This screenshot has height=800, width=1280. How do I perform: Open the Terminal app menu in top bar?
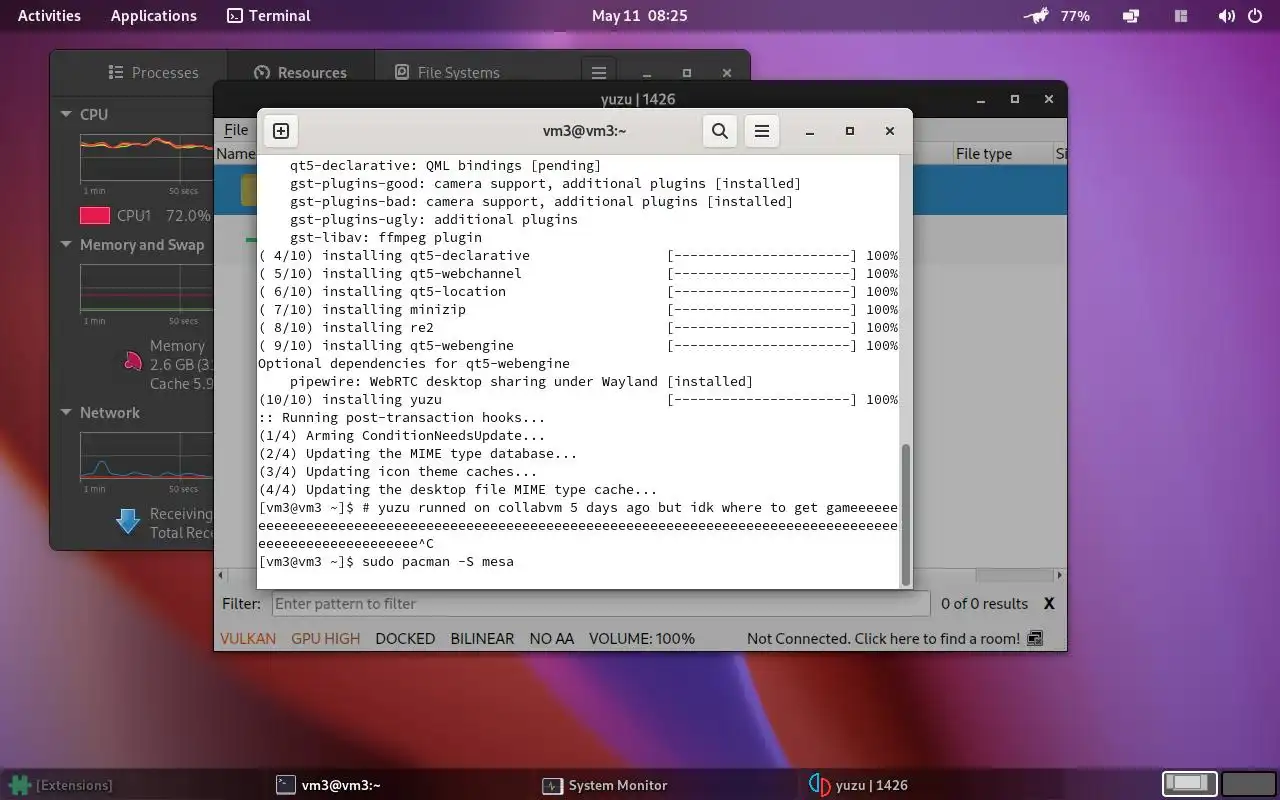click(x=269, y=16)
